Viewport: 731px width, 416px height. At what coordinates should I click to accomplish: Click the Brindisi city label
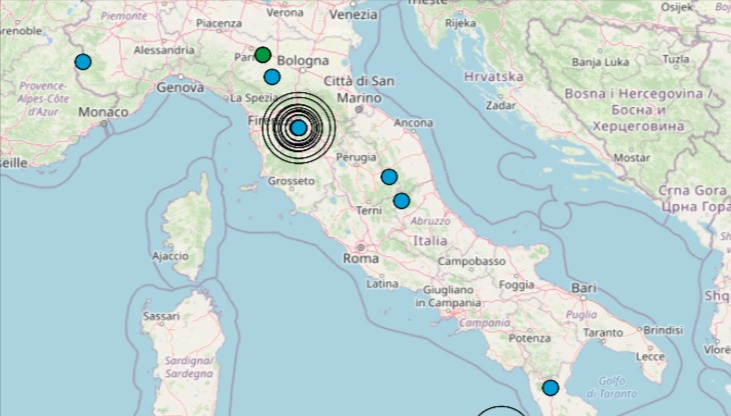click(x=663, y=330)
